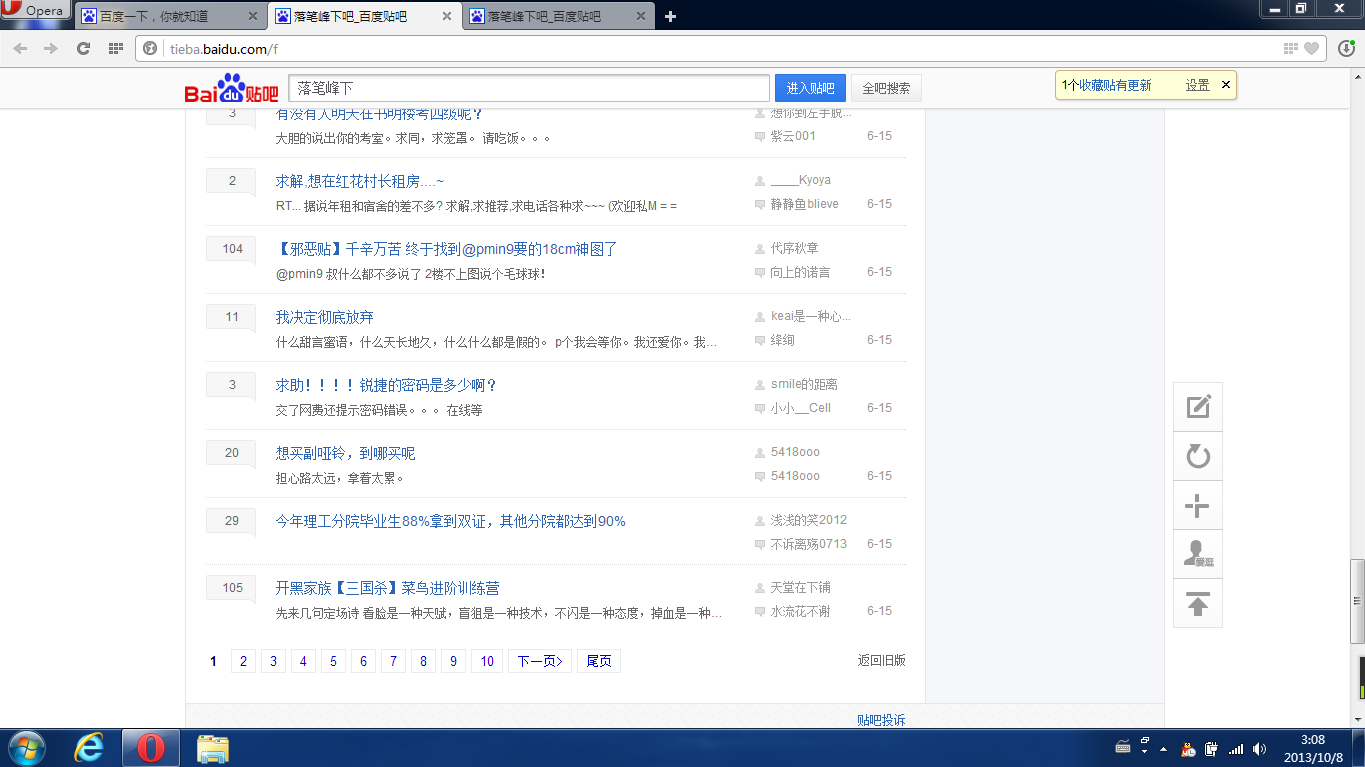Go forward with browser forward arrow
1365x767 pixels.
(51, 48)
